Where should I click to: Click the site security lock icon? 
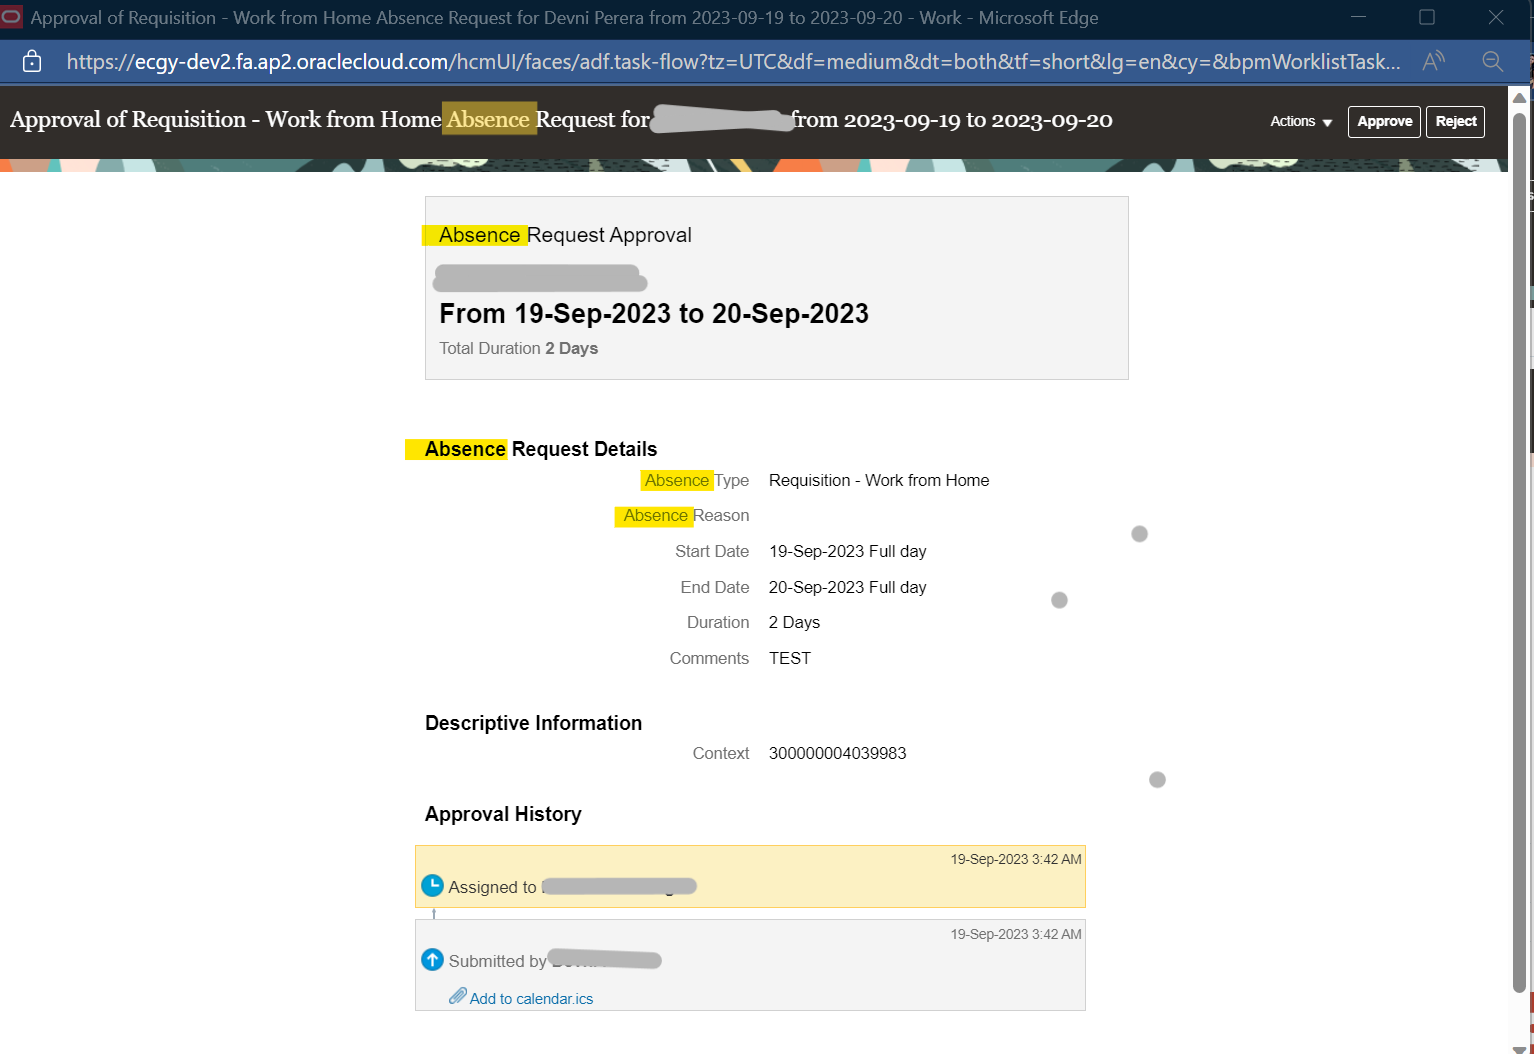(31, 61)
